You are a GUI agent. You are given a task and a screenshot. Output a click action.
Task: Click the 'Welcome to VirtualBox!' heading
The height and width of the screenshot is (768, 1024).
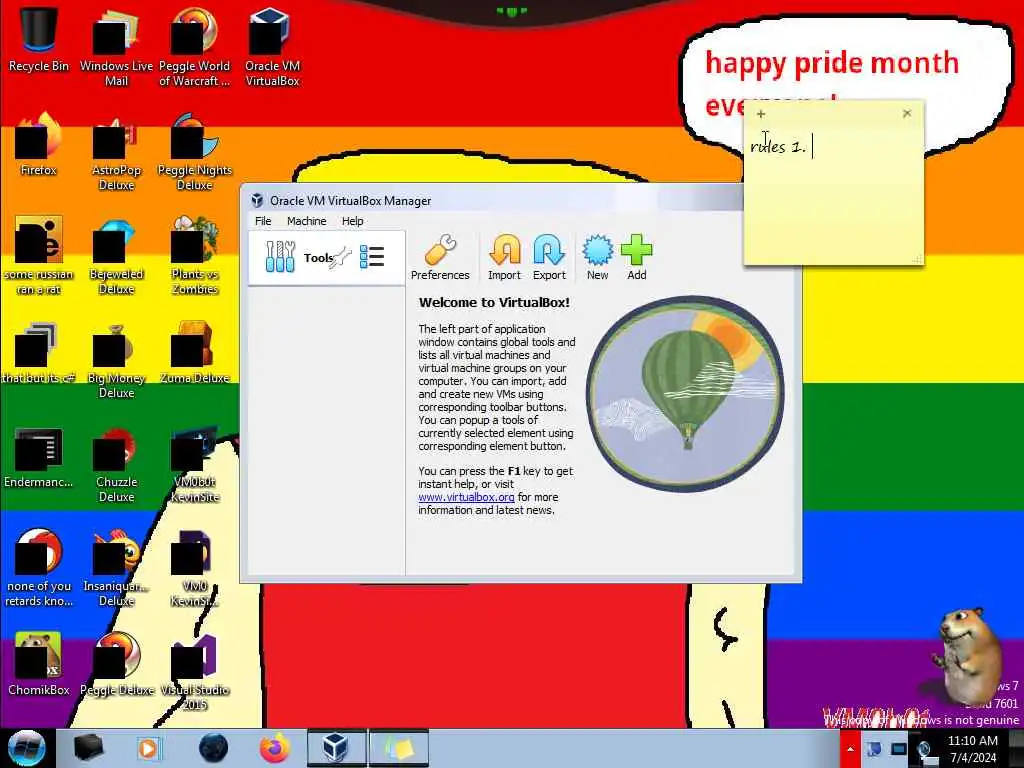(494, 302)
